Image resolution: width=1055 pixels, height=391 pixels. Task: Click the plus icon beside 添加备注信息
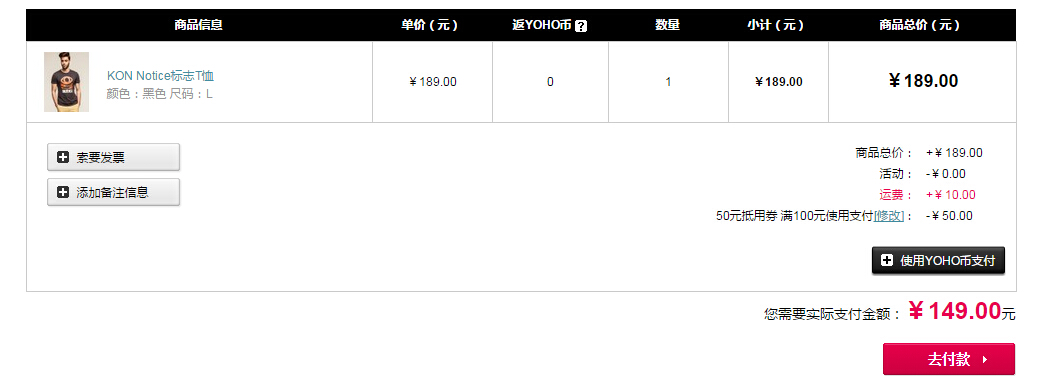63,192
